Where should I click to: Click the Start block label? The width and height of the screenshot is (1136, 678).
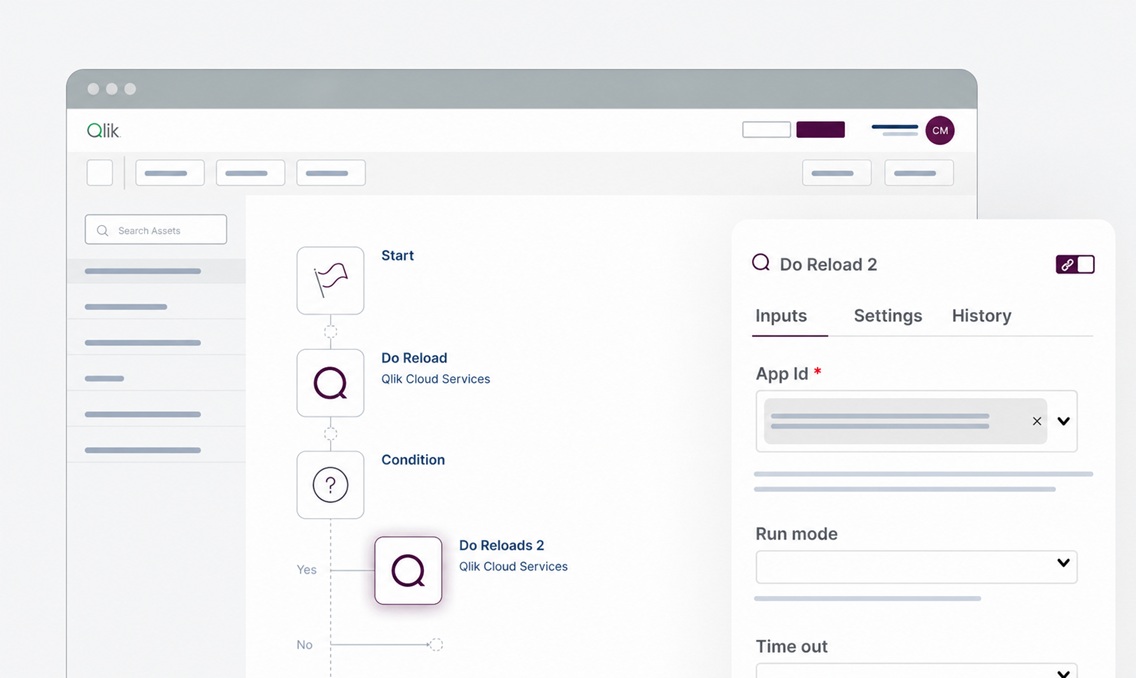click(x=397, y=256)
